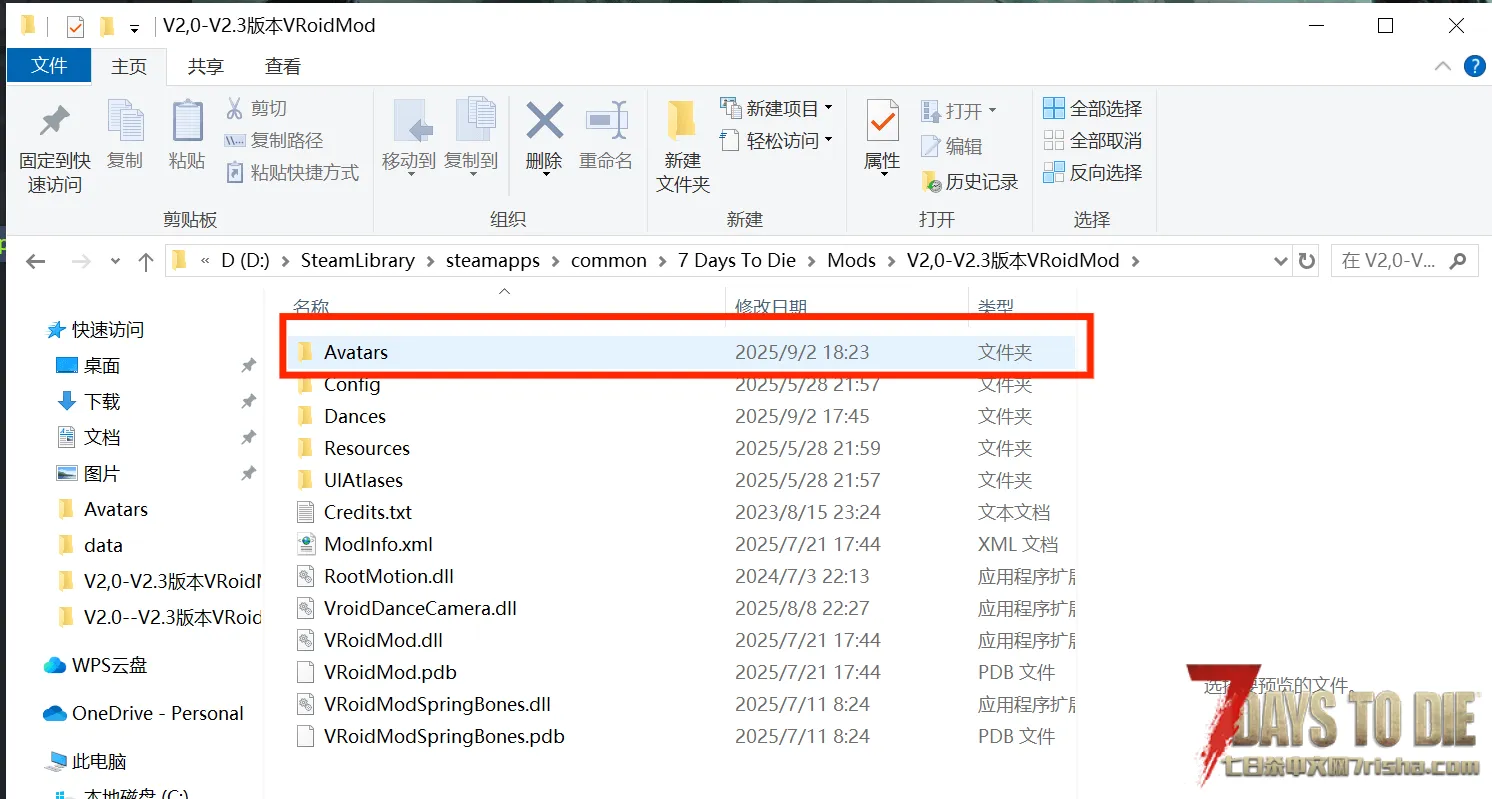Screen dimensions: 1492x799
Task: Open the customize quick access toolbar dropdown
Action: (134, 29)
